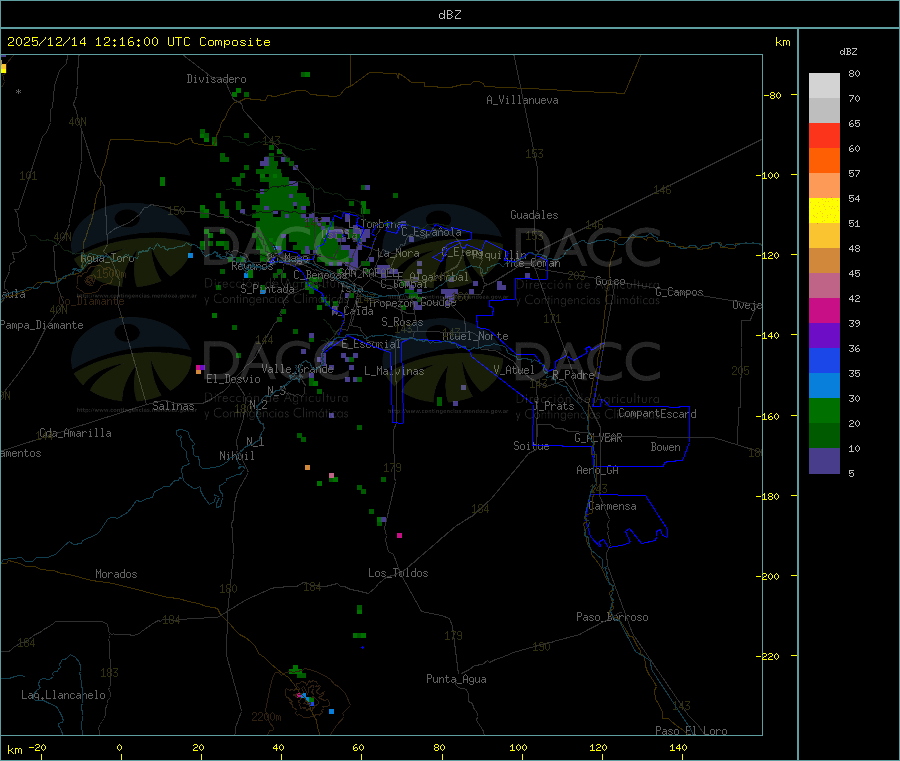
Task: Click the Lag.Llancanelo location label
Action: [x=63, y=695]
